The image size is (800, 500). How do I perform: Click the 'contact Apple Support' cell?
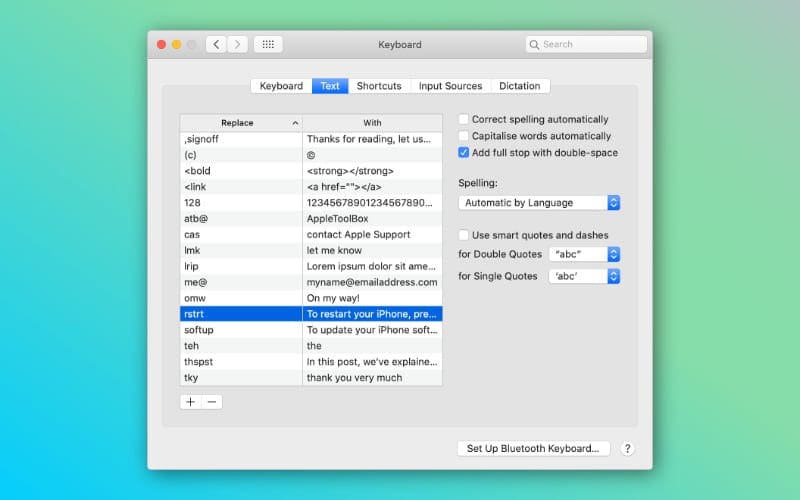click(372, 235)
